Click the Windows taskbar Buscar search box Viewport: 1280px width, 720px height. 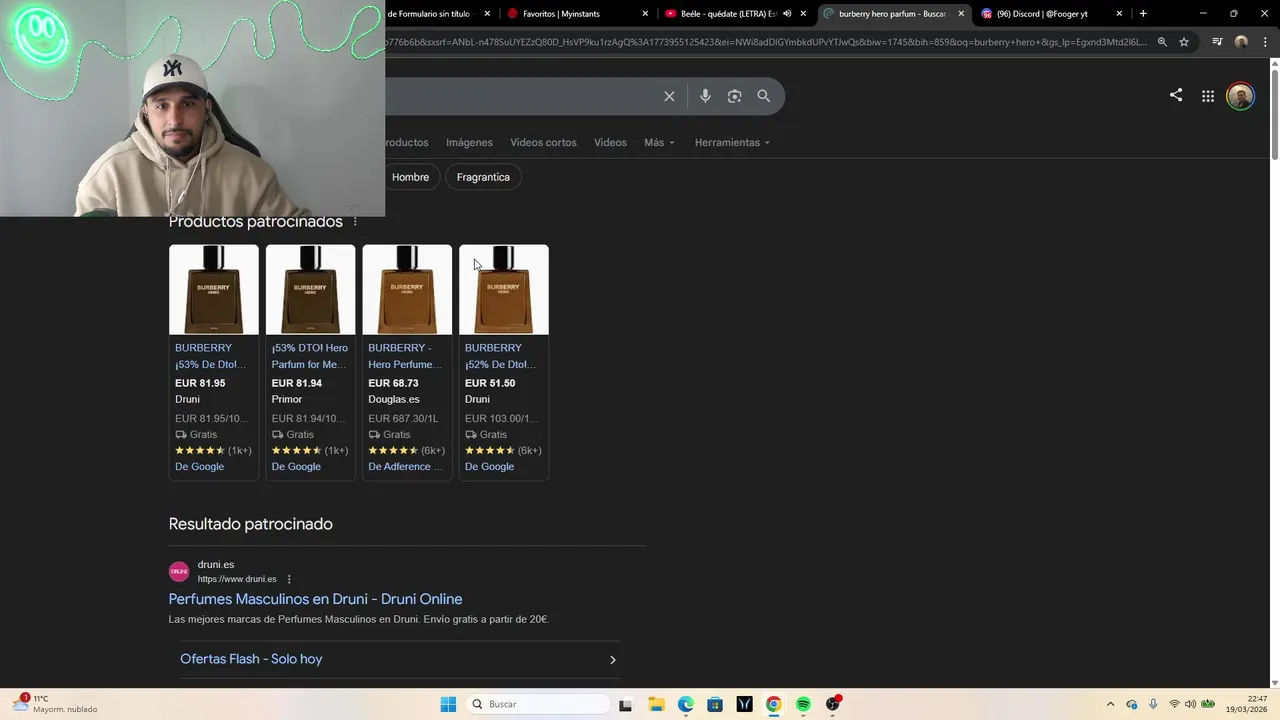tap(538, 704)
